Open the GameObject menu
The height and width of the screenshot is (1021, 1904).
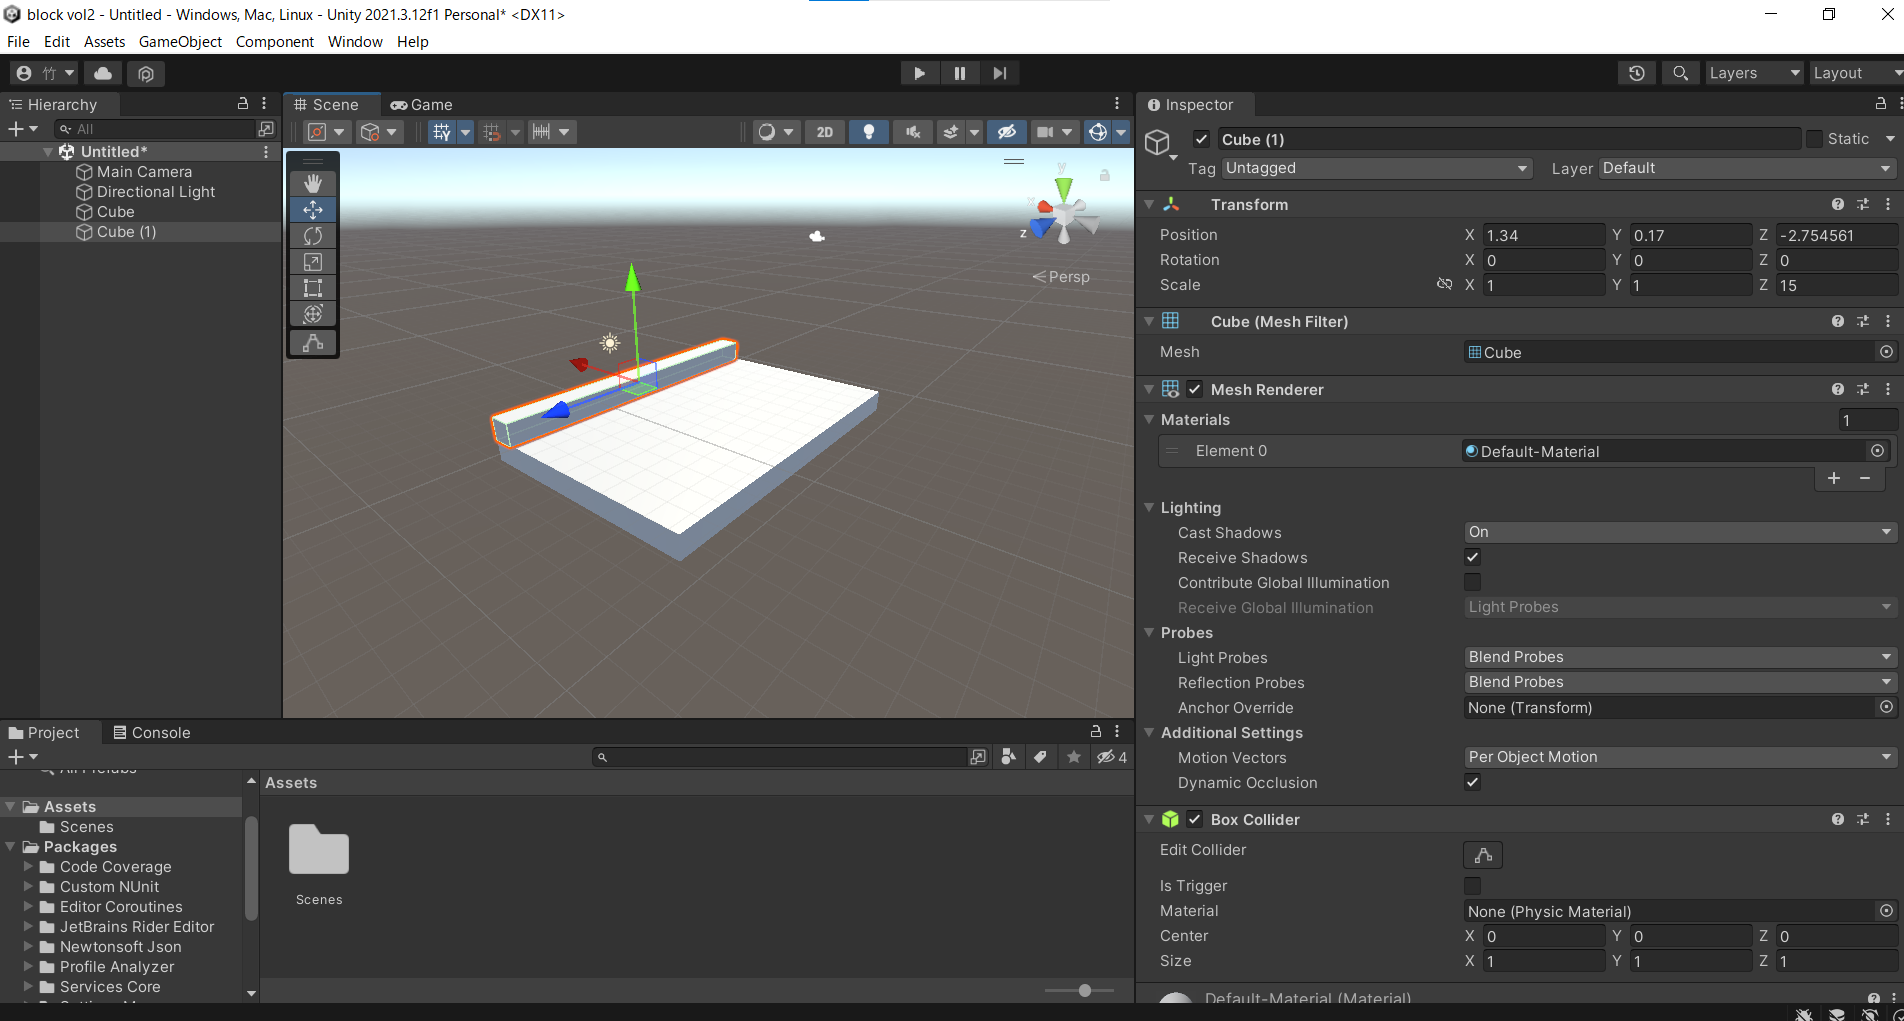point(180,41)
